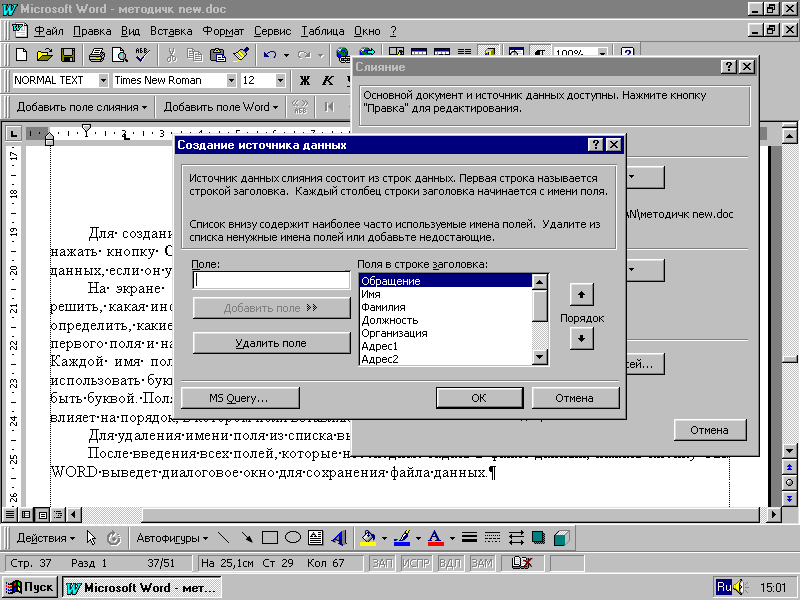Click the Format Painter brush icon
Screen dimensions: 800x600
[241, 55]
